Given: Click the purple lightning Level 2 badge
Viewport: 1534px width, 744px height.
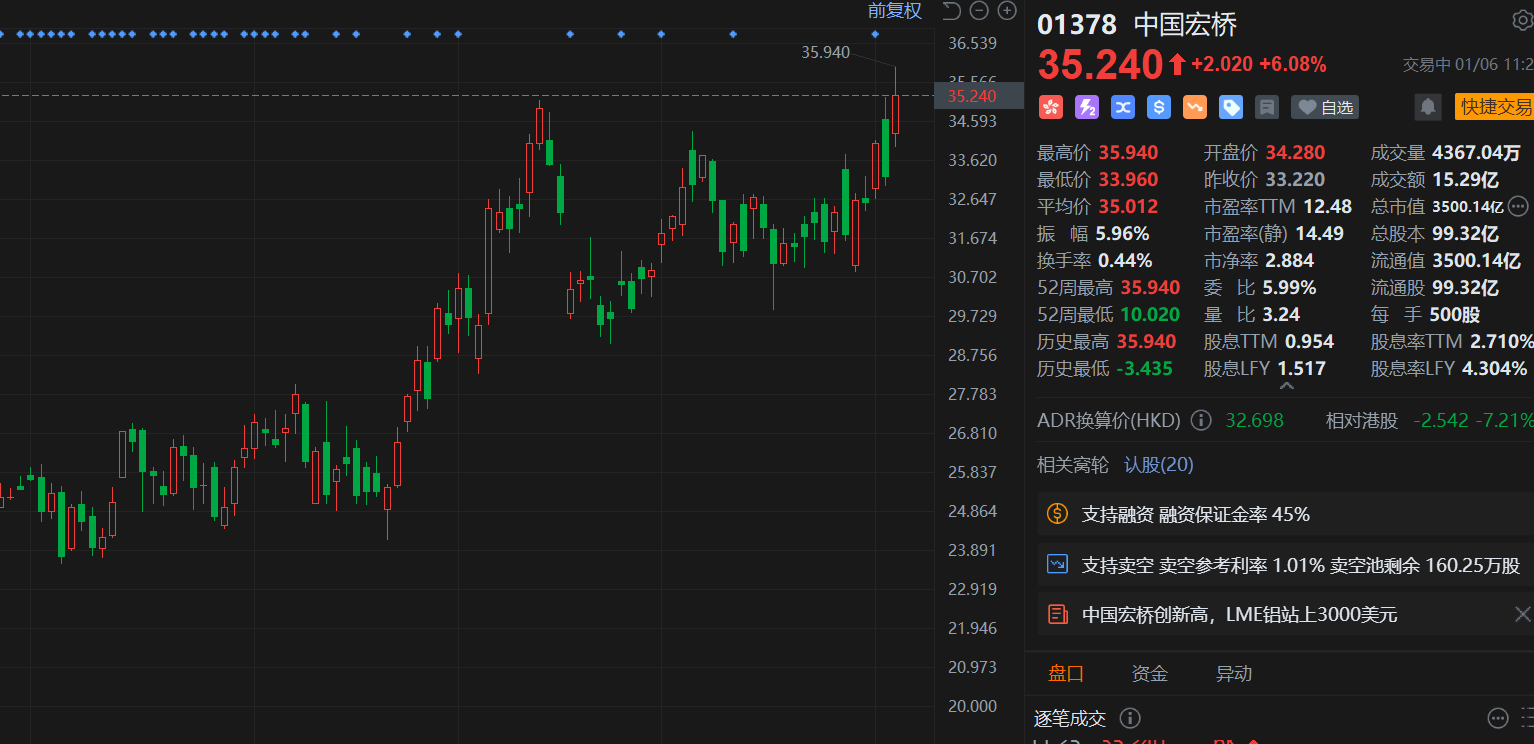Looking at the screenshot, I should point(1086,107).
